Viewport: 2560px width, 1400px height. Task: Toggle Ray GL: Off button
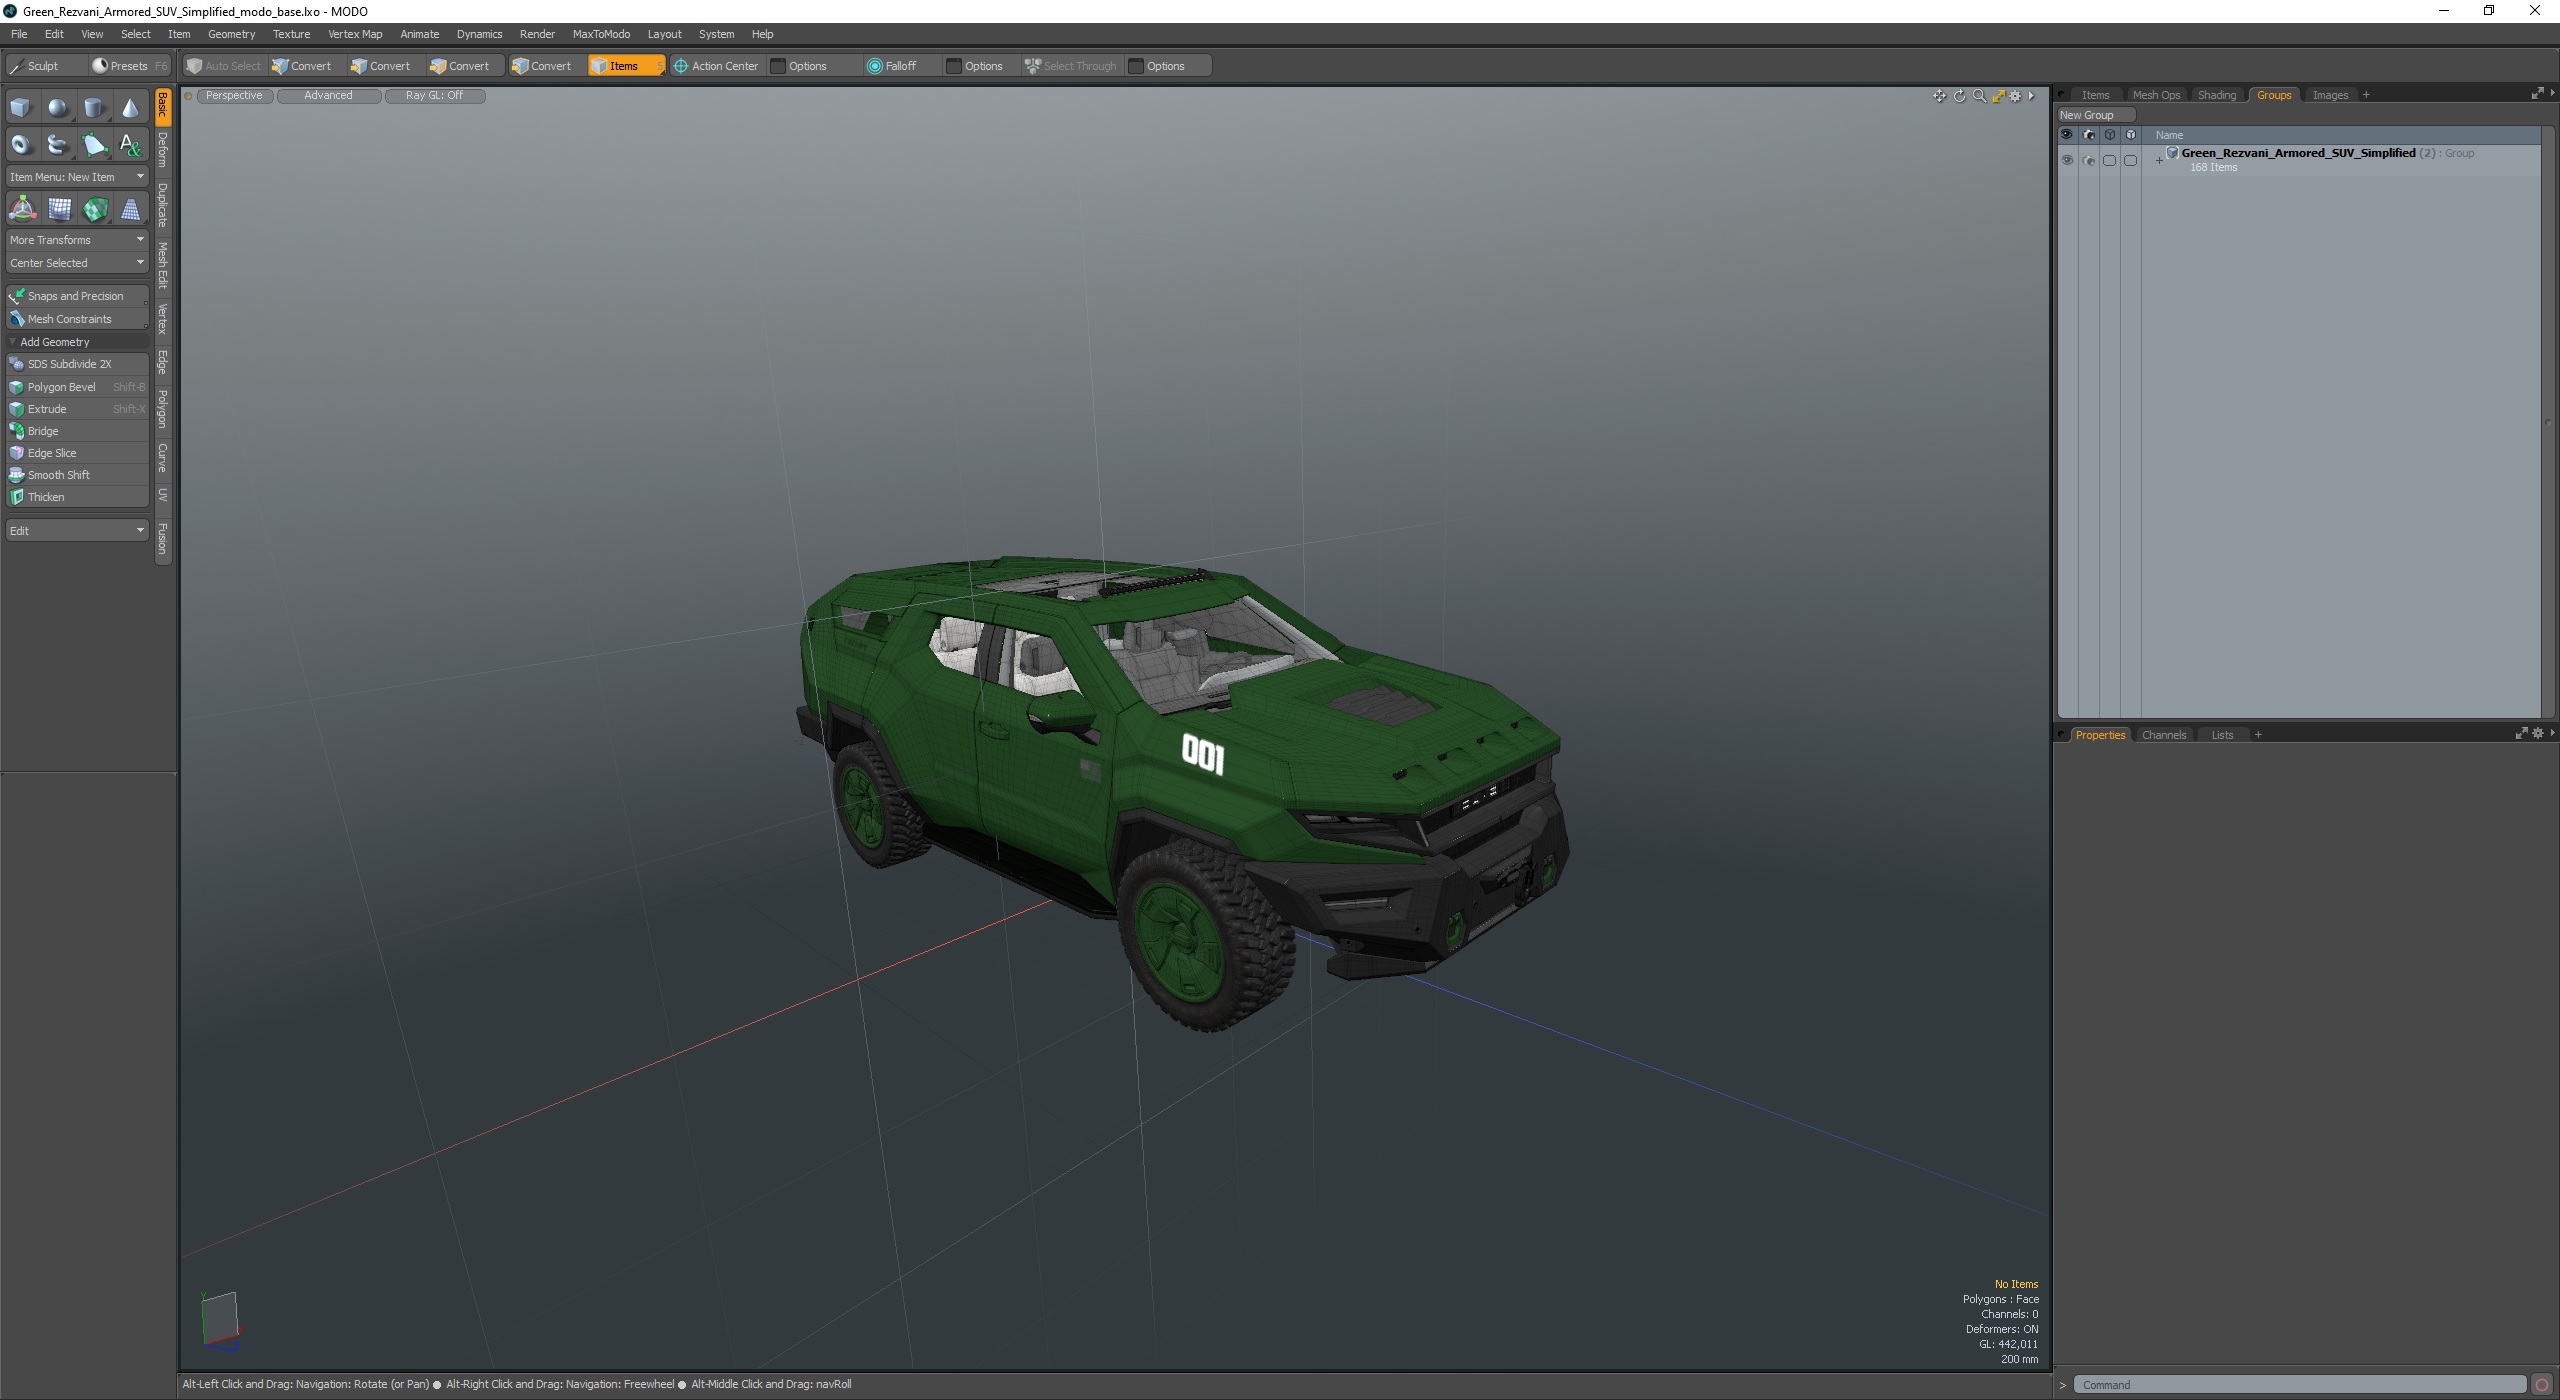coord(434,95)
